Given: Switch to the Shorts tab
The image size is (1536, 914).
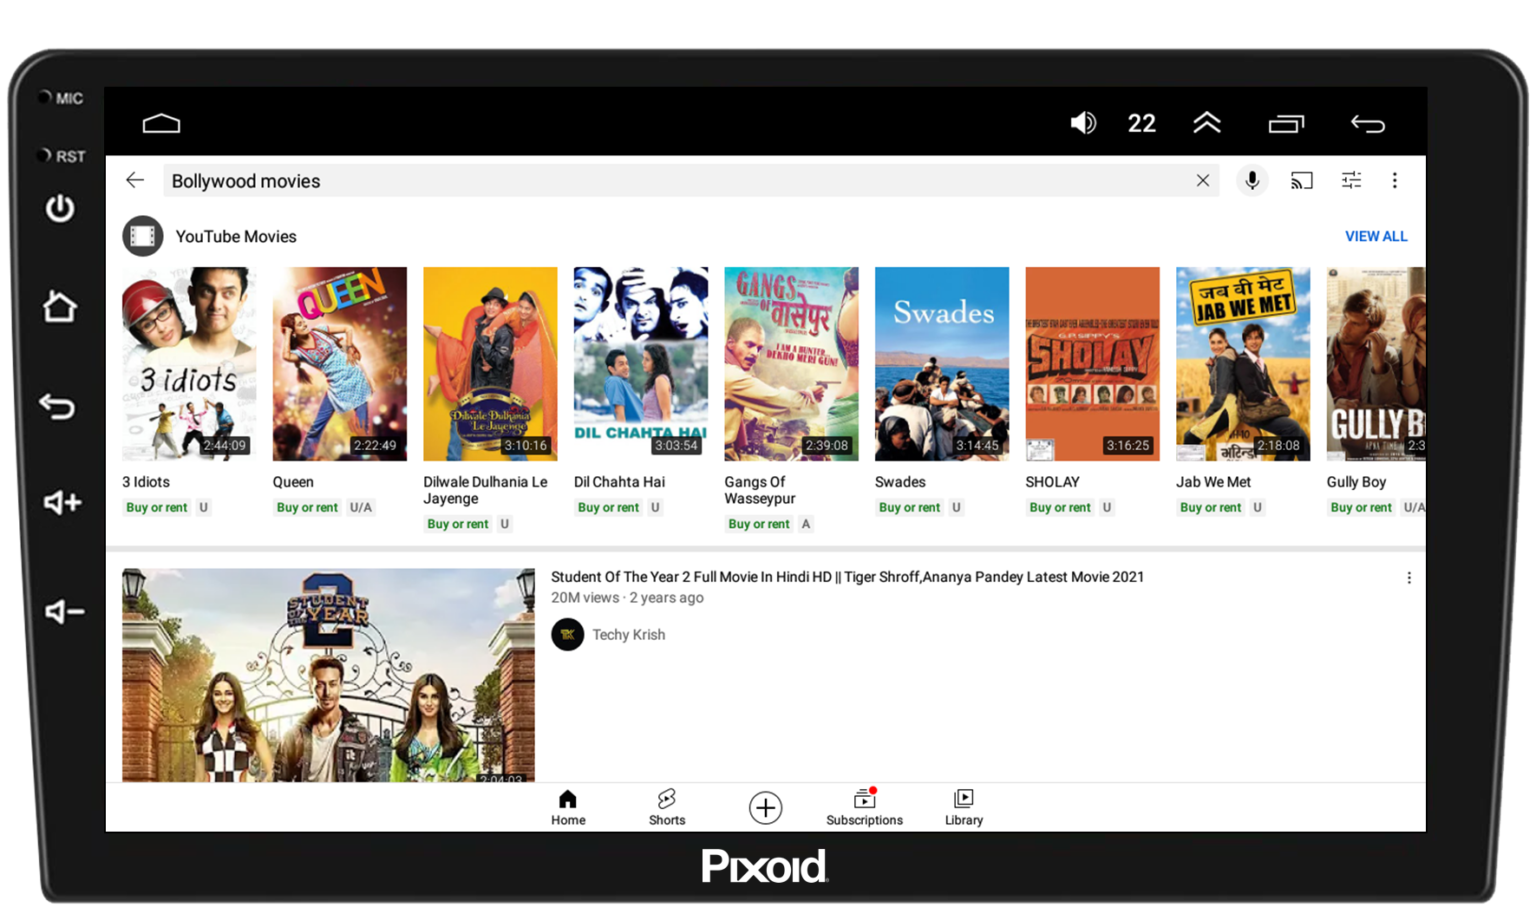Looking at the screenshot, I should point(667,807).
